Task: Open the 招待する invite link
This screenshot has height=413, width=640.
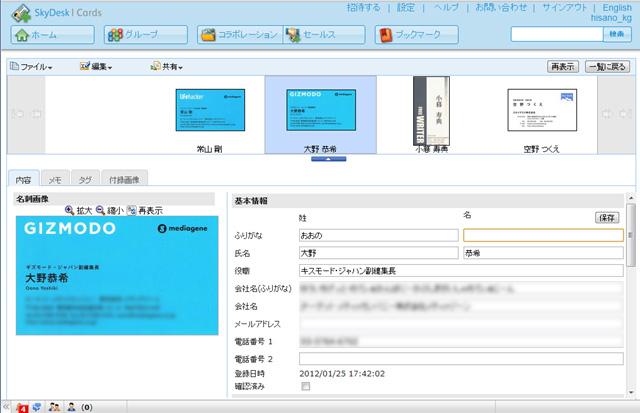Action: click(363, 7)
